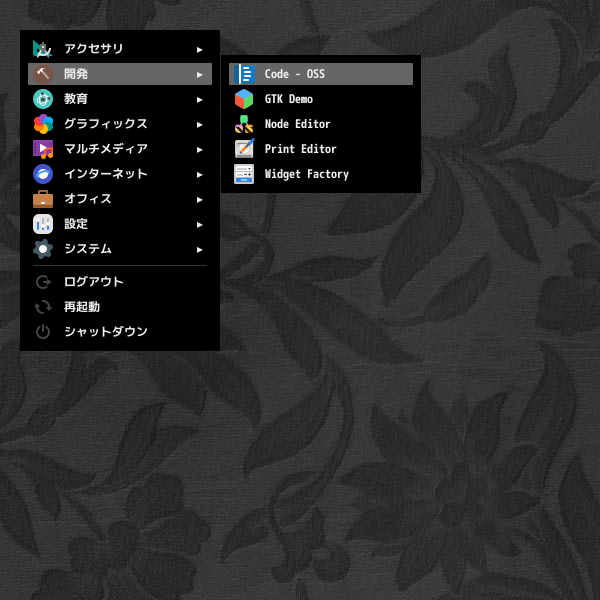Open the マルチメディア menu category
600x600 pixels.
click(120, 149)
